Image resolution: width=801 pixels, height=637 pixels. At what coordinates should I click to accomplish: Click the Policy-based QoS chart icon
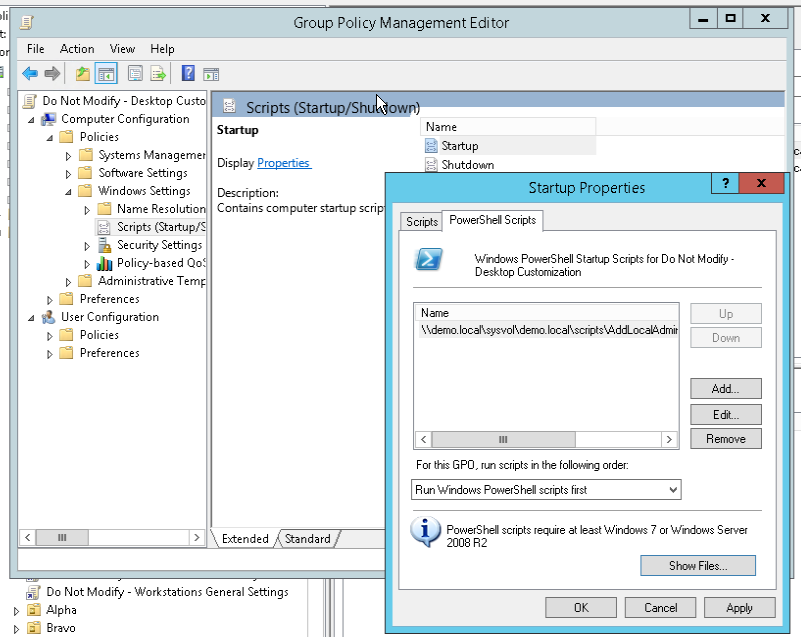coord(104,263)
